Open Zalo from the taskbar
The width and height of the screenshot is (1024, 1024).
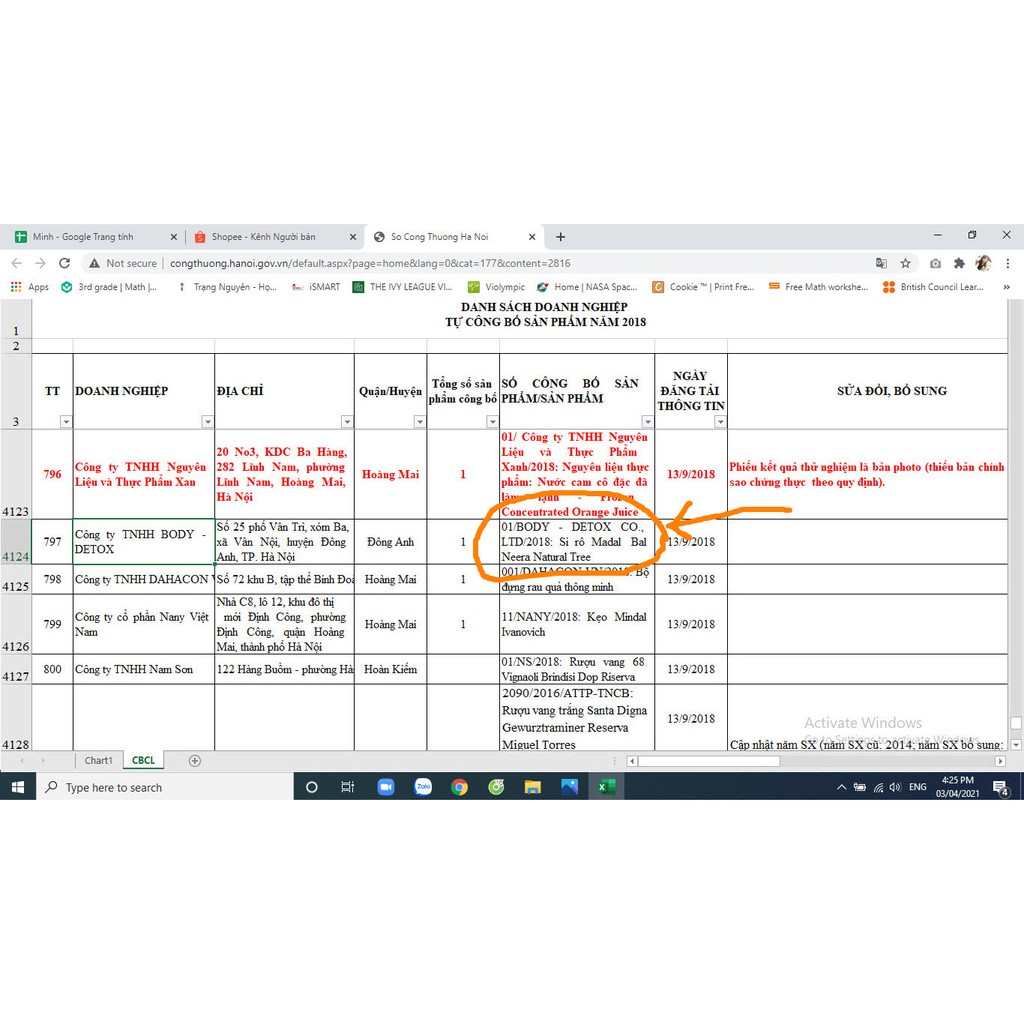pos(423,787)
